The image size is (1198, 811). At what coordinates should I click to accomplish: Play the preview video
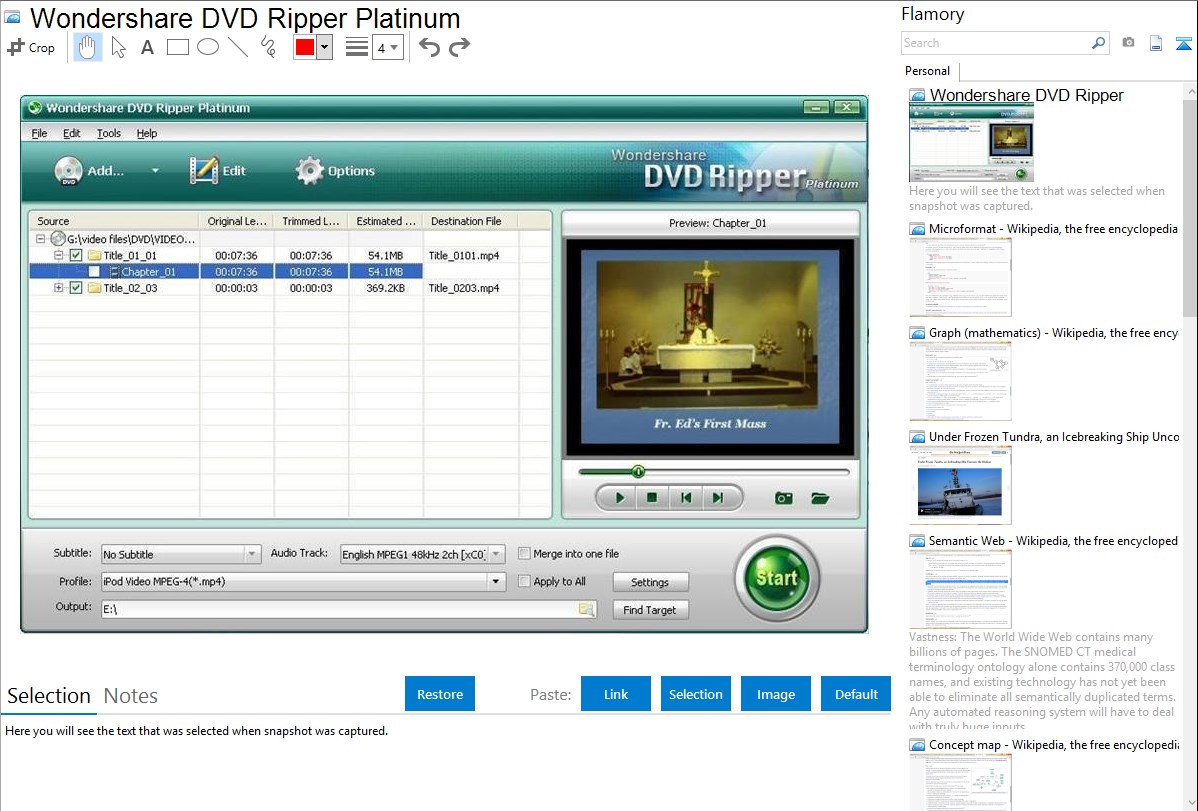point(620,498)
